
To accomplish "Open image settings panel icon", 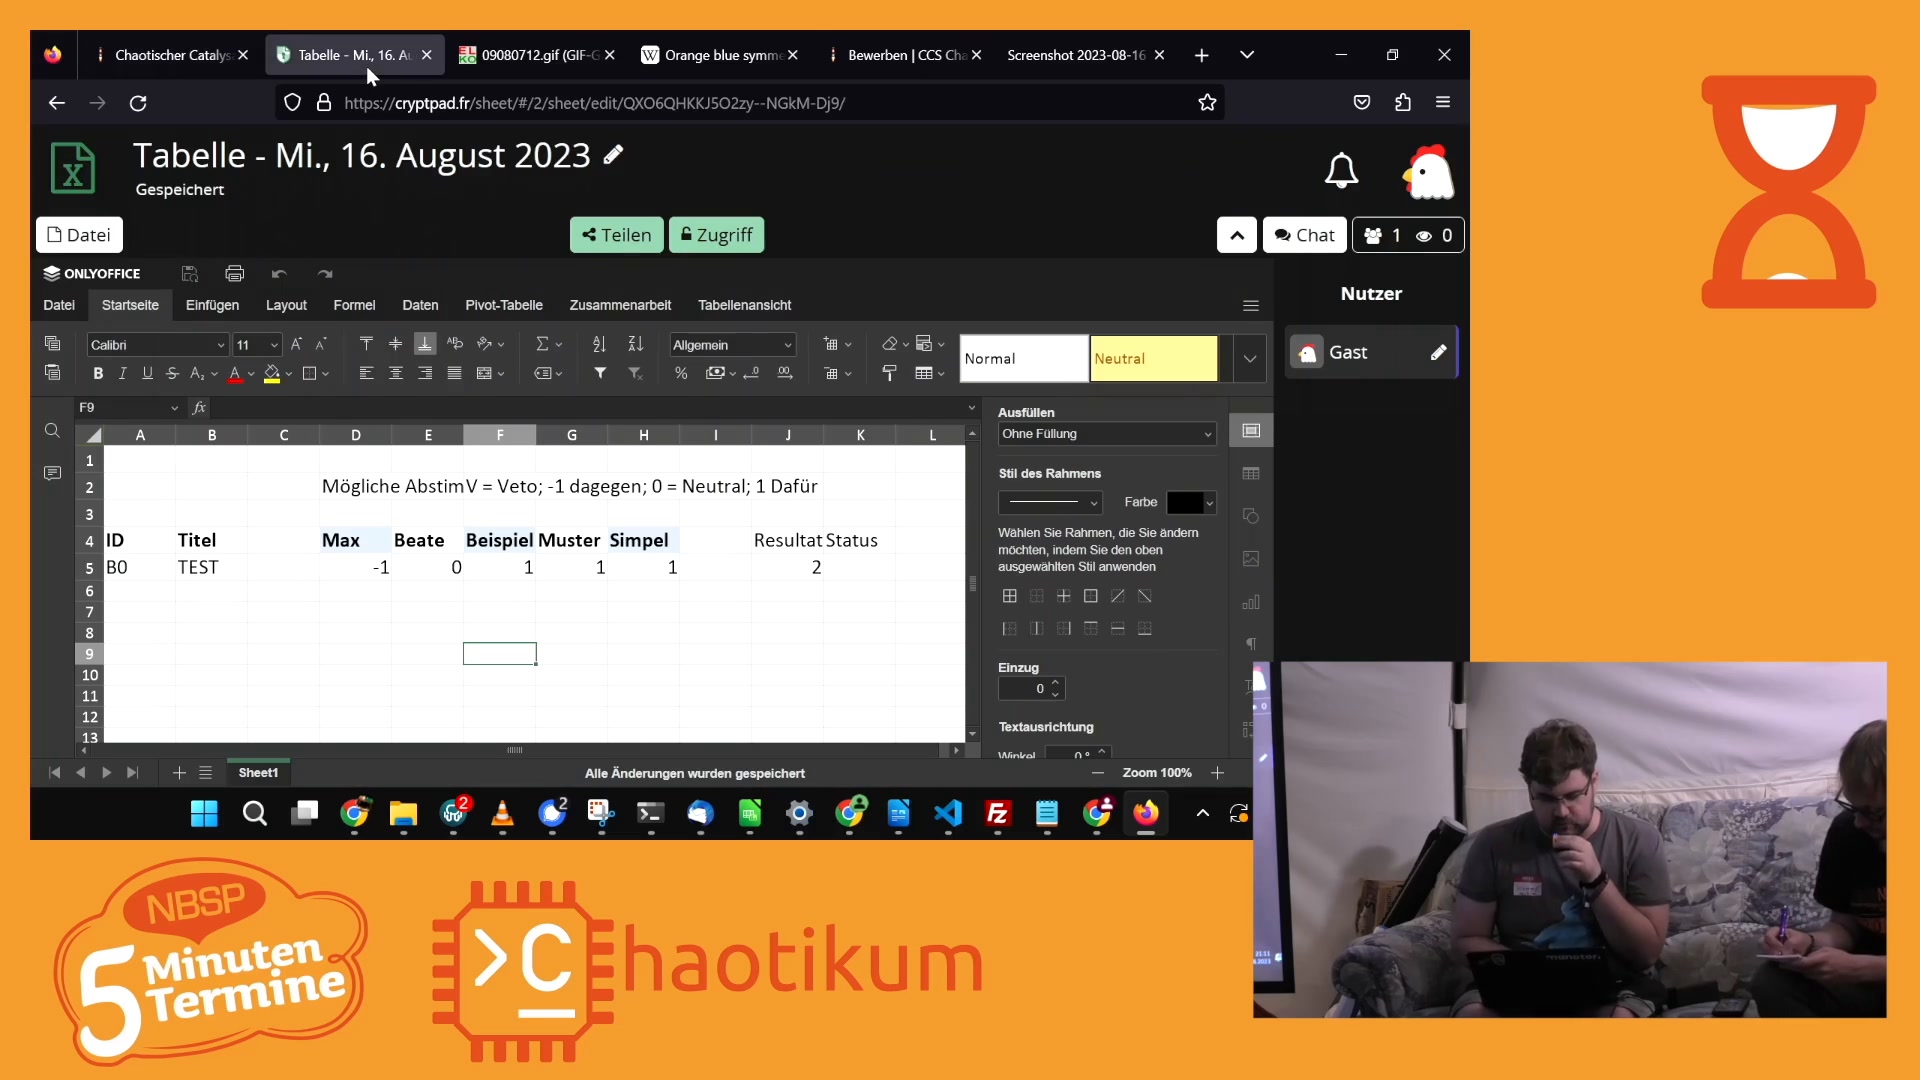I will [1251, 559].
